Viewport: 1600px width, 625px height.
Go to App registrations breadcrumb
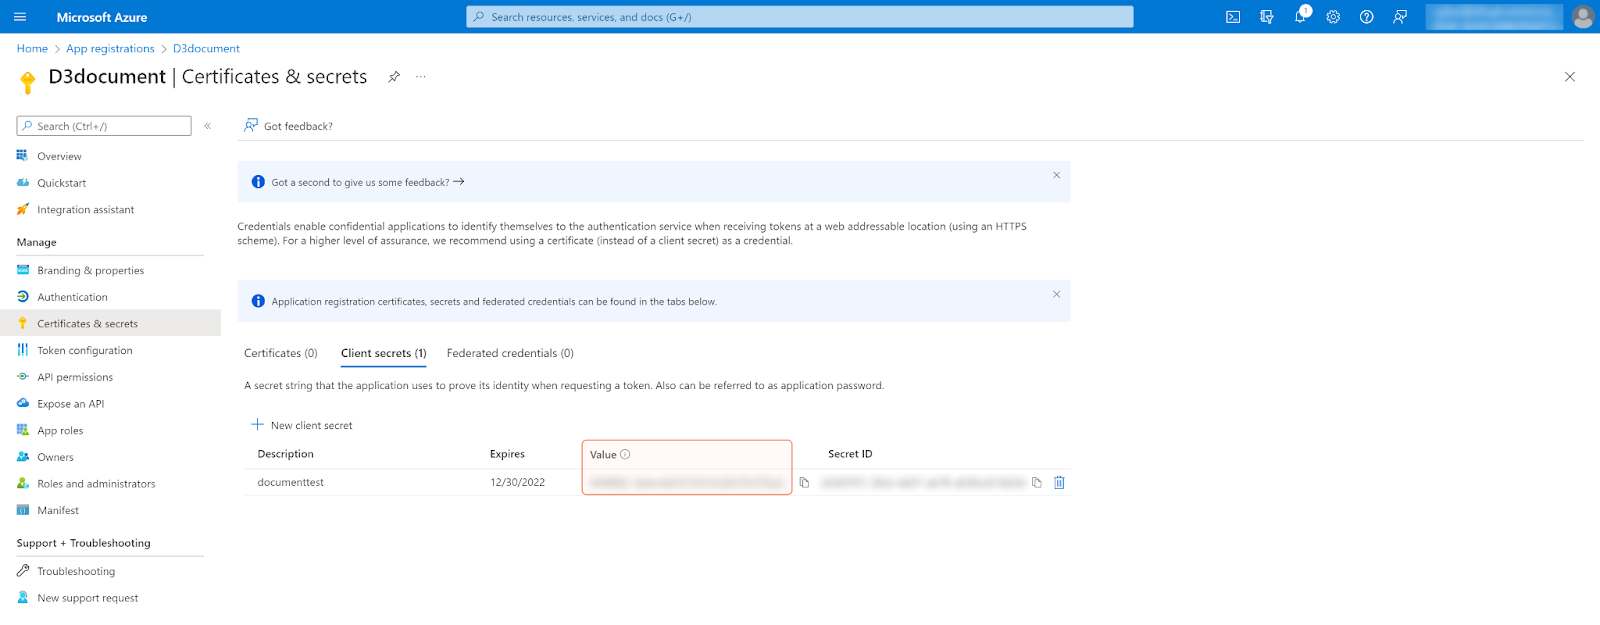point(110,48)
